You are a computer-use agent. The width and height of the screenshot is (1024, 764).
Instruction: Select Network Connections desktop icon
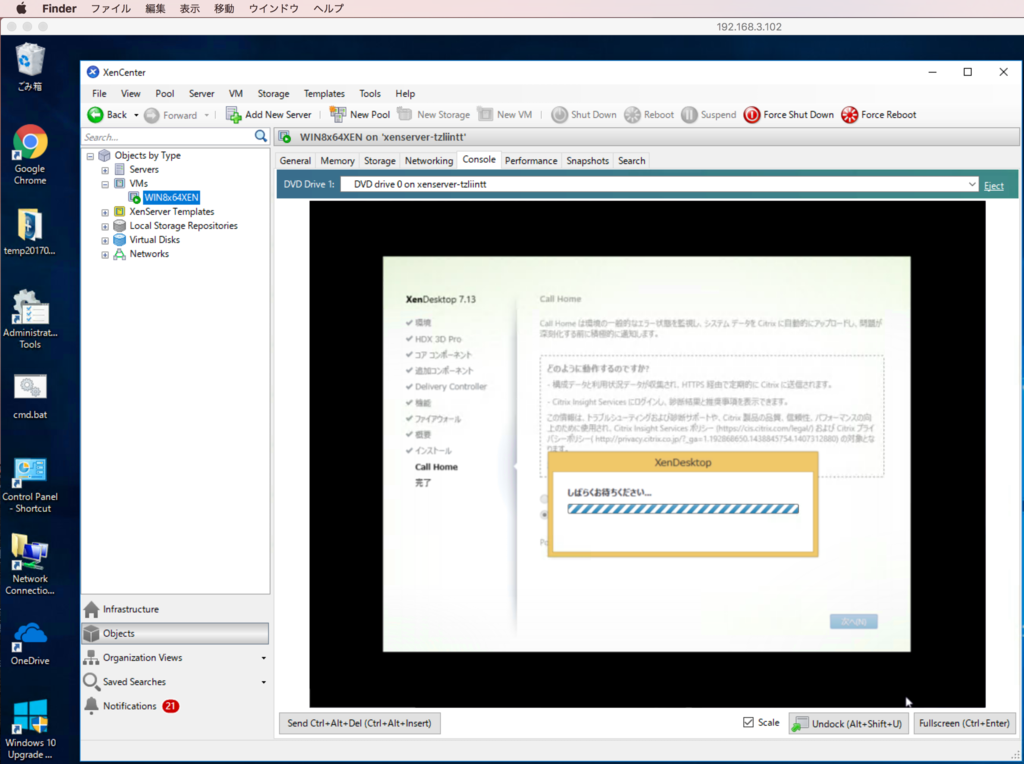[x=30, y=565]
